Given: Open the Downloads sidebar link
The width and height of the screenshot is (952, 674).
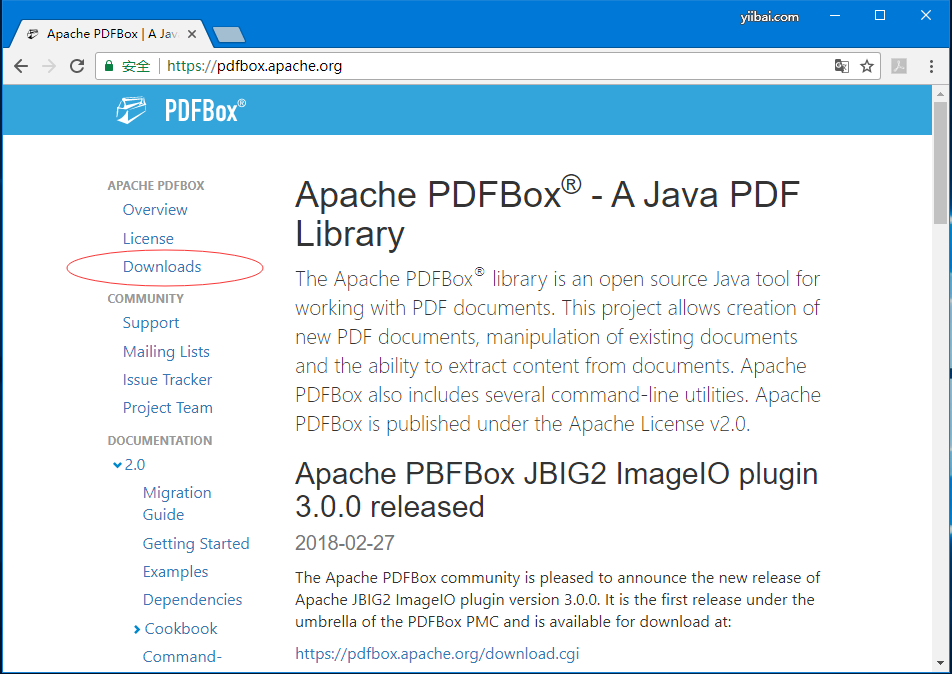Looking at the screenshot, I should tap(162, 267).
